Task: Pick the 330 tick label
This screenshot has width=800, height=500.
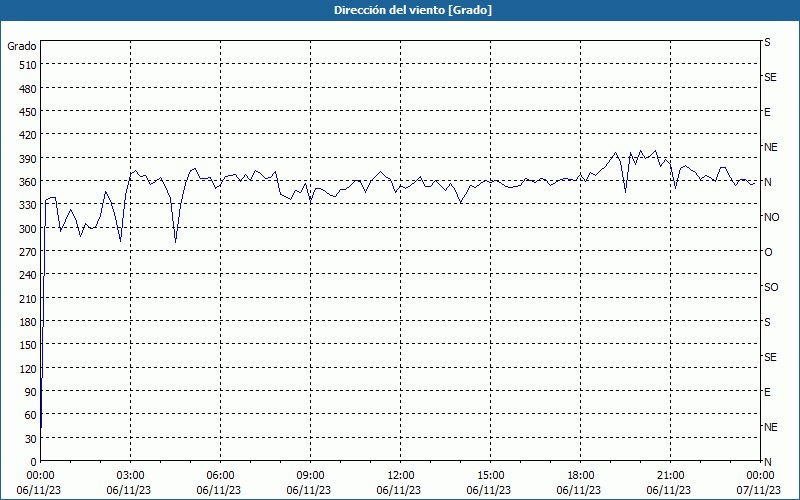Action: tap(28, 205)
